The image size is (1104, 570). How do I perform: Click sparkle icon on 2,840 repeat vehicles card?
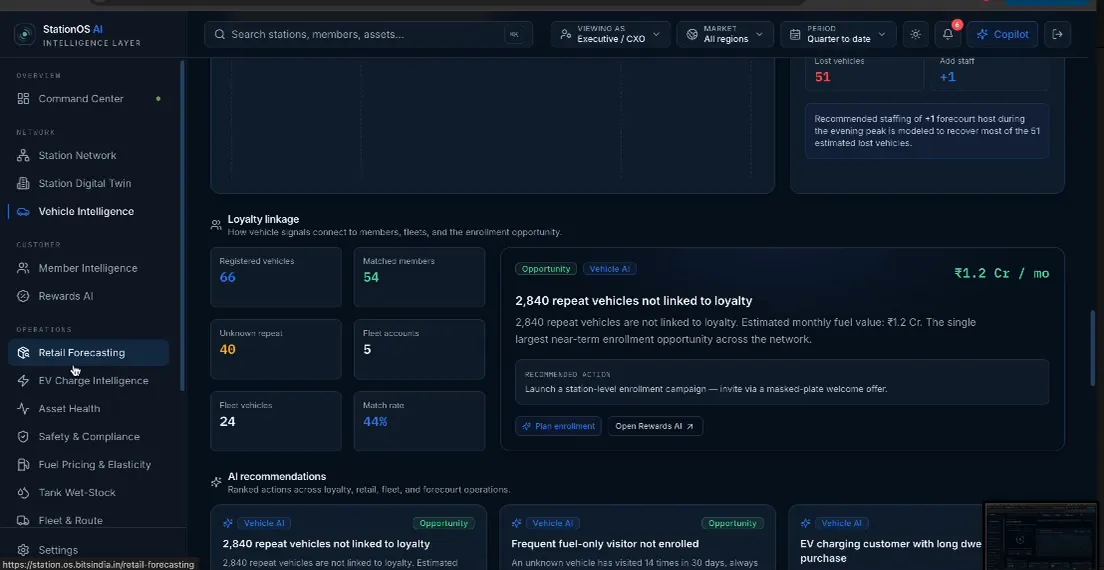(227, 524)
